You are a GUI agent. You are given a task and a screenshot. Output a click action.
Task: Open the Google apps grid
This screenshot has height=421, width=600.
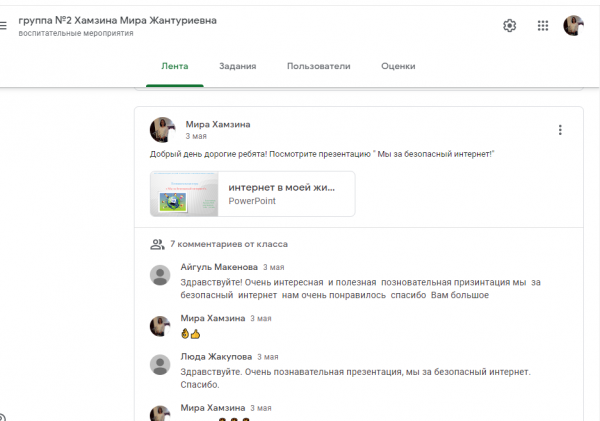click(543, 26)
